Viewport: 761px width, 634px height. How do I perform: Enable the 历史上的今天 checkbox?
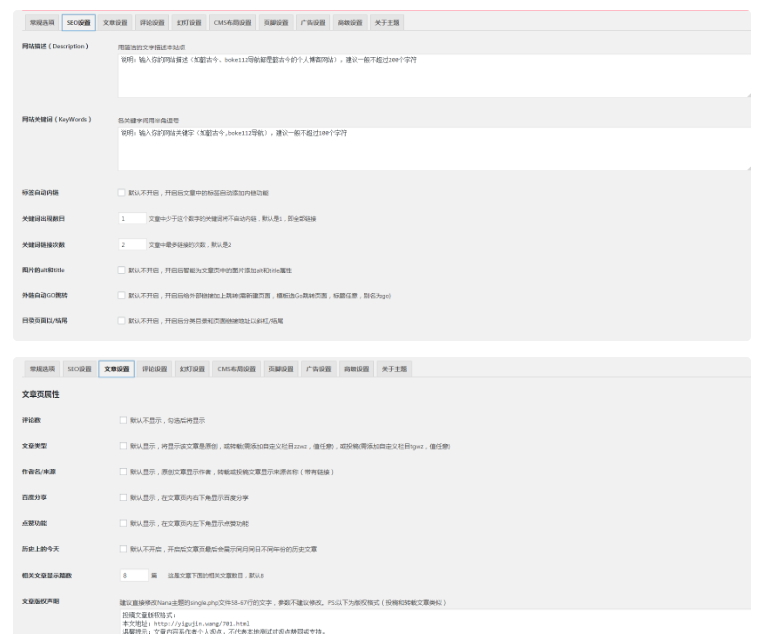coord(122,549)
